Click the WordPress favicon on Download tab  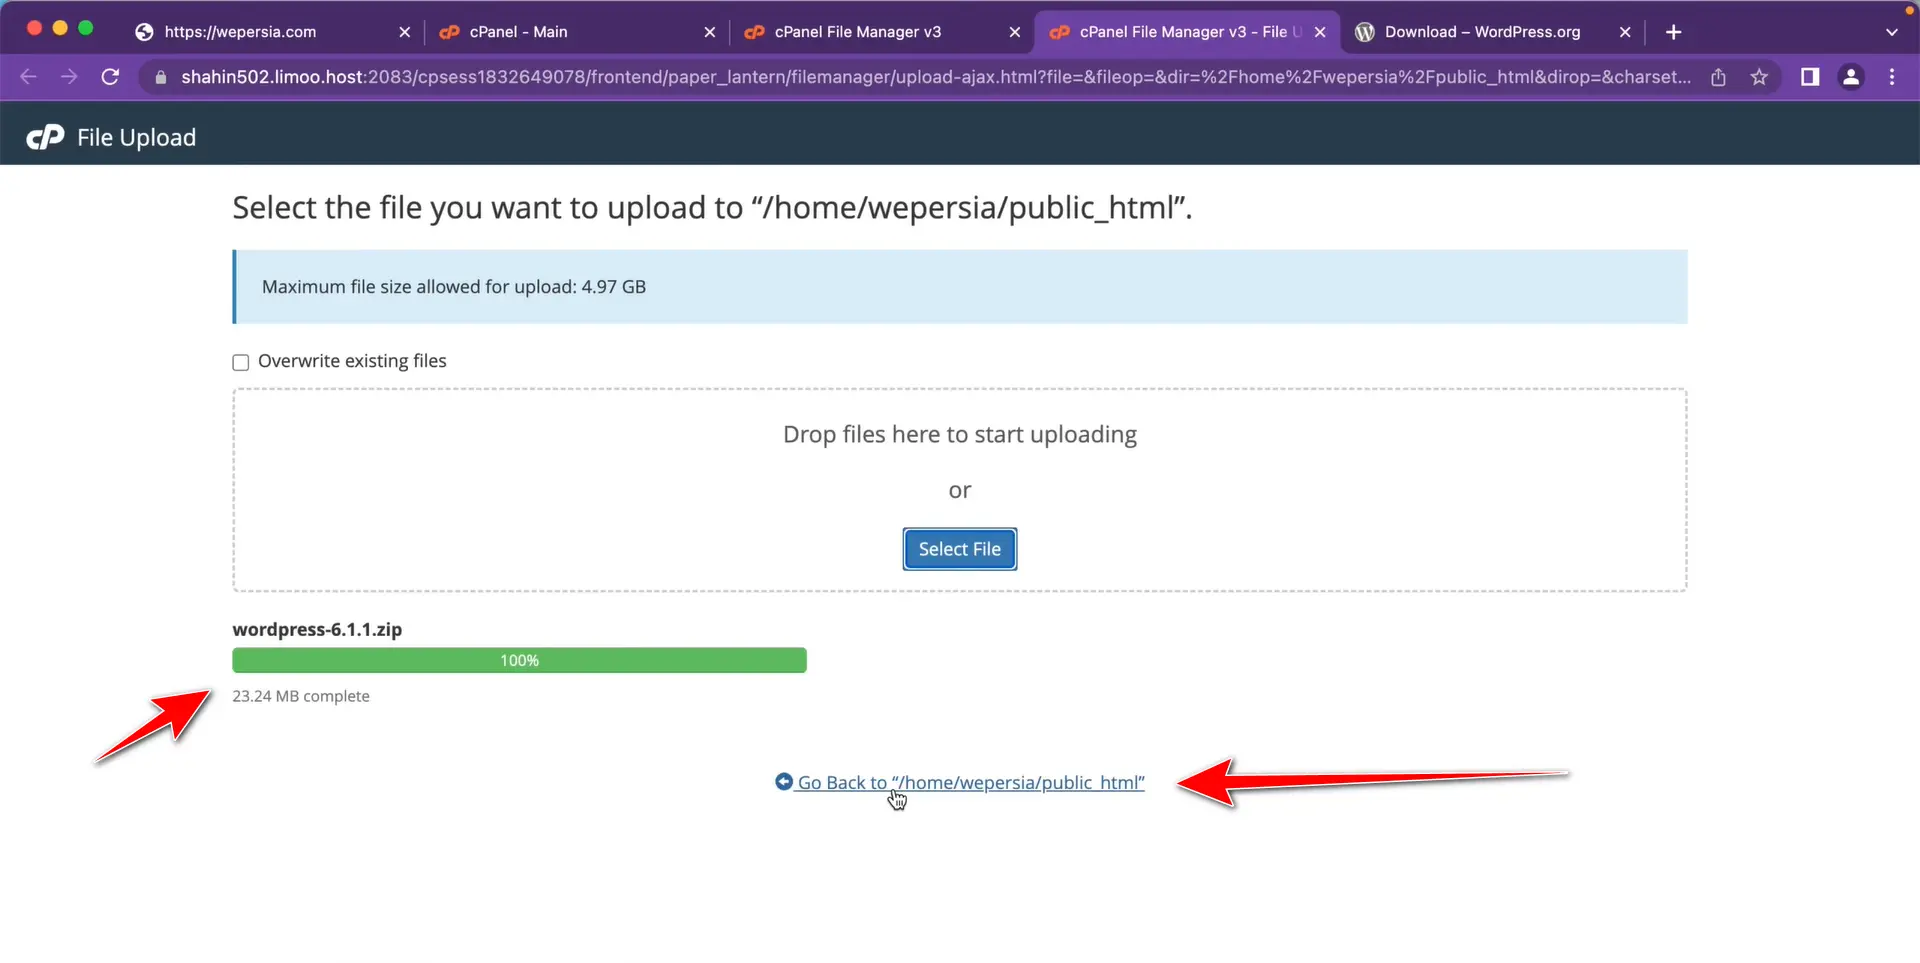1364,32
